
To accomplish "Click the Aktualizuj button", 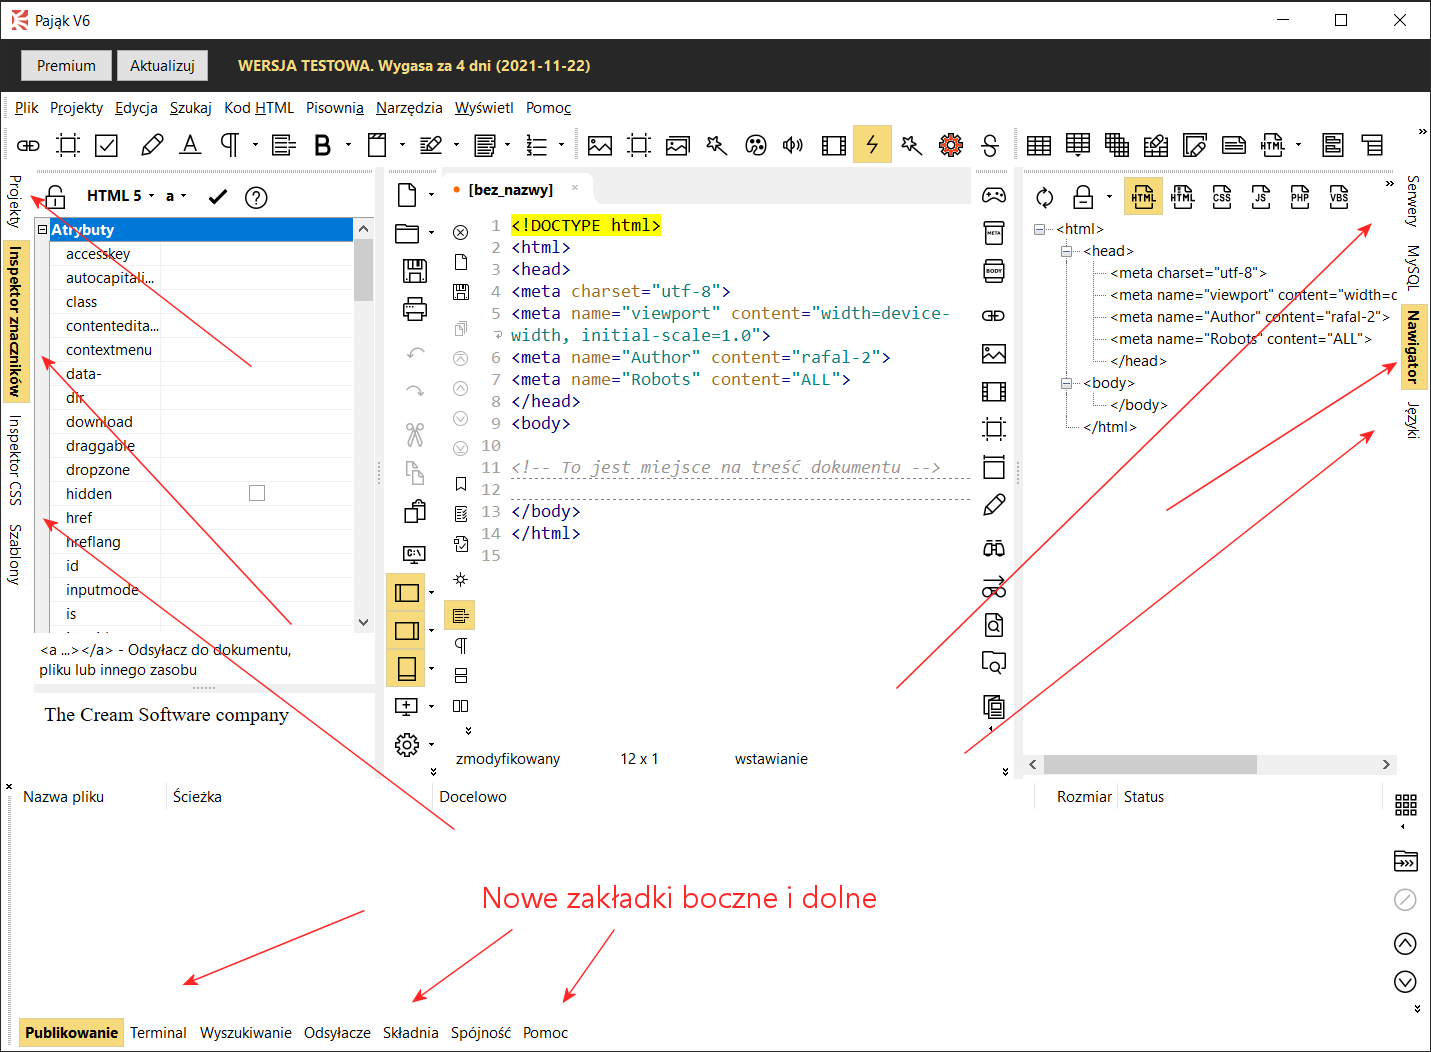I will coord(162,66).
